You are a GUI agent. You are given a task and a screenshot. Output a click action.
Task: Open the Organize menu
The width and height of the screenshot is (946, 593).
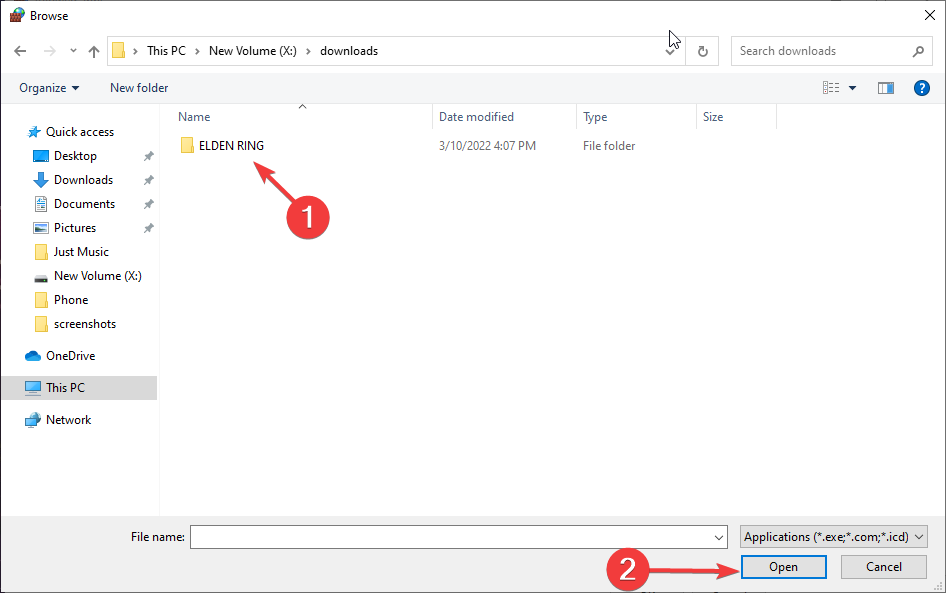[x=49, y=88]
